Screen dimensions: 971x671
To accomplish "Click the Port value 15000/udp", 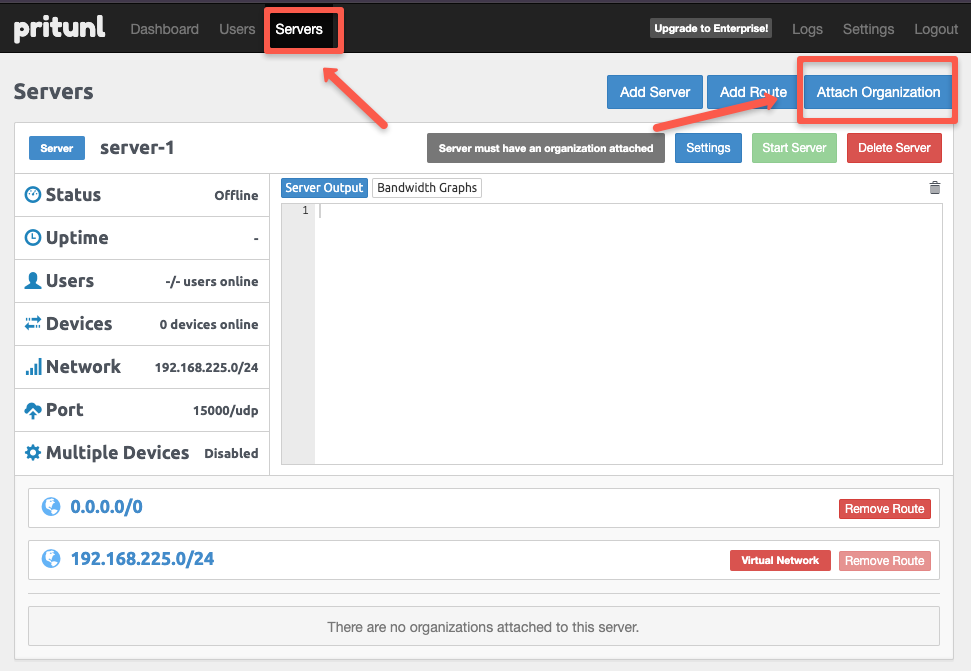I will tap(225, 410).
